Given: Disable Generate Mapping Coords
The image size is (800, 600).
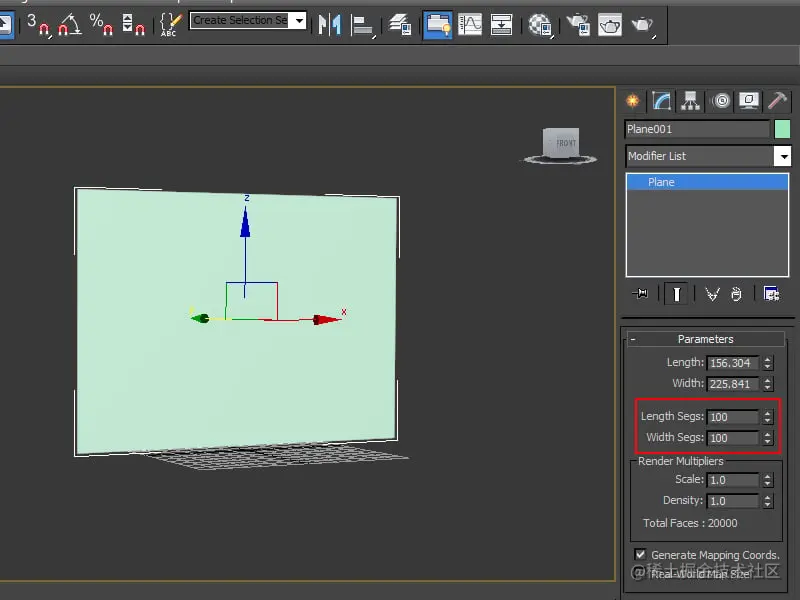Looking at the screenshot, I should (640, 553).
